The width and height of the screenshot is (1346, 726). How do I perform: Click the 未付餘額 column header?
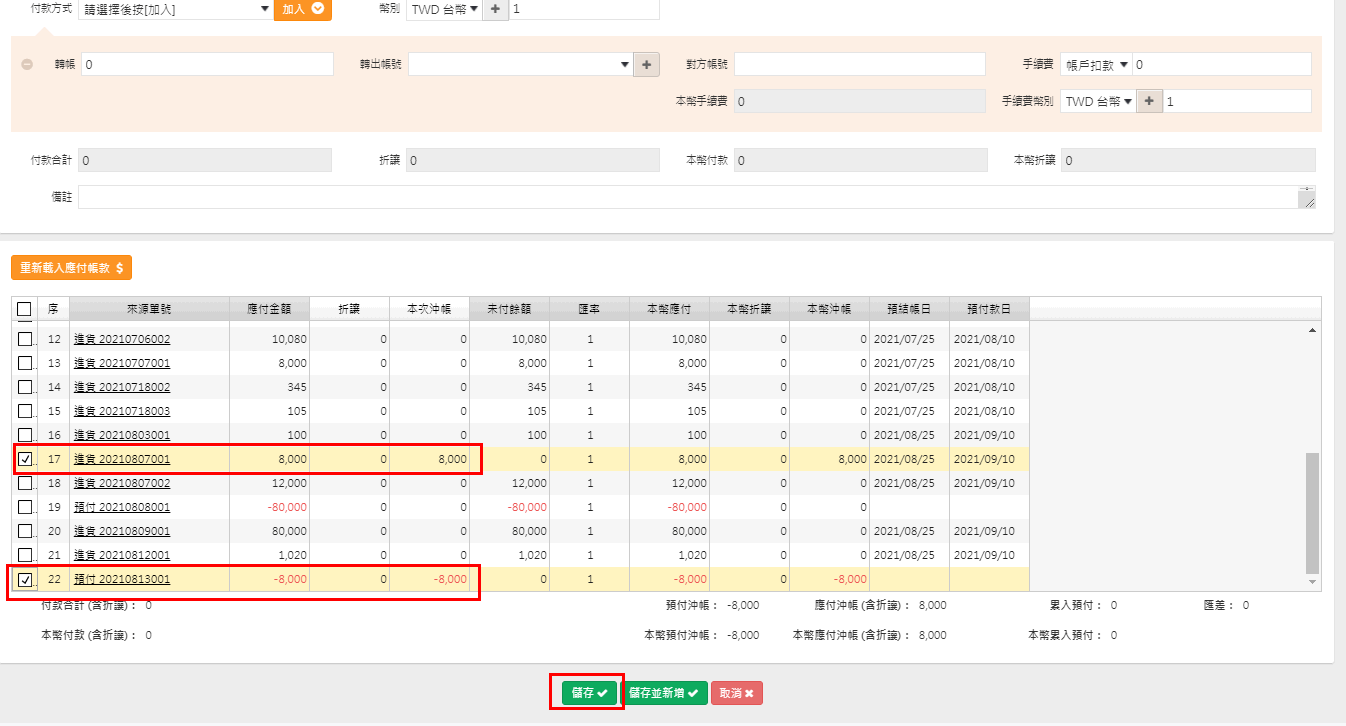point(509,309)
